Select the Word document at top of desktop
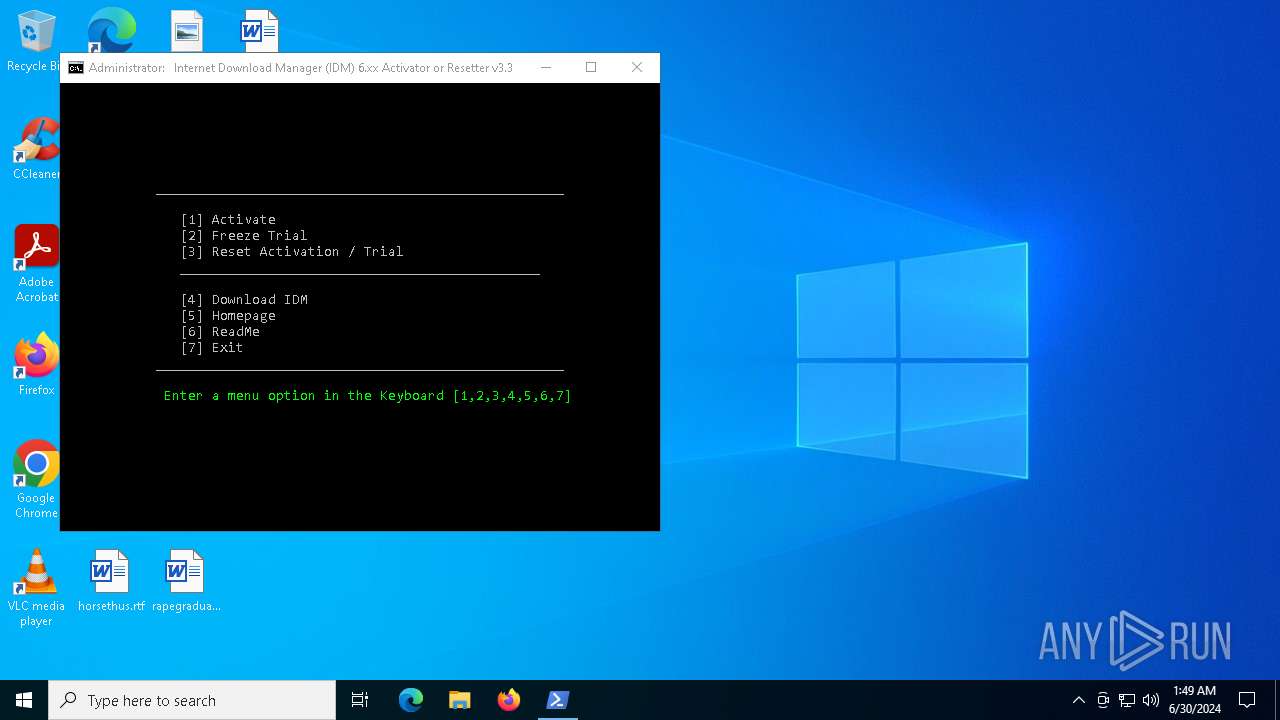Screen dimensions: 1280x720 [259, 30]
